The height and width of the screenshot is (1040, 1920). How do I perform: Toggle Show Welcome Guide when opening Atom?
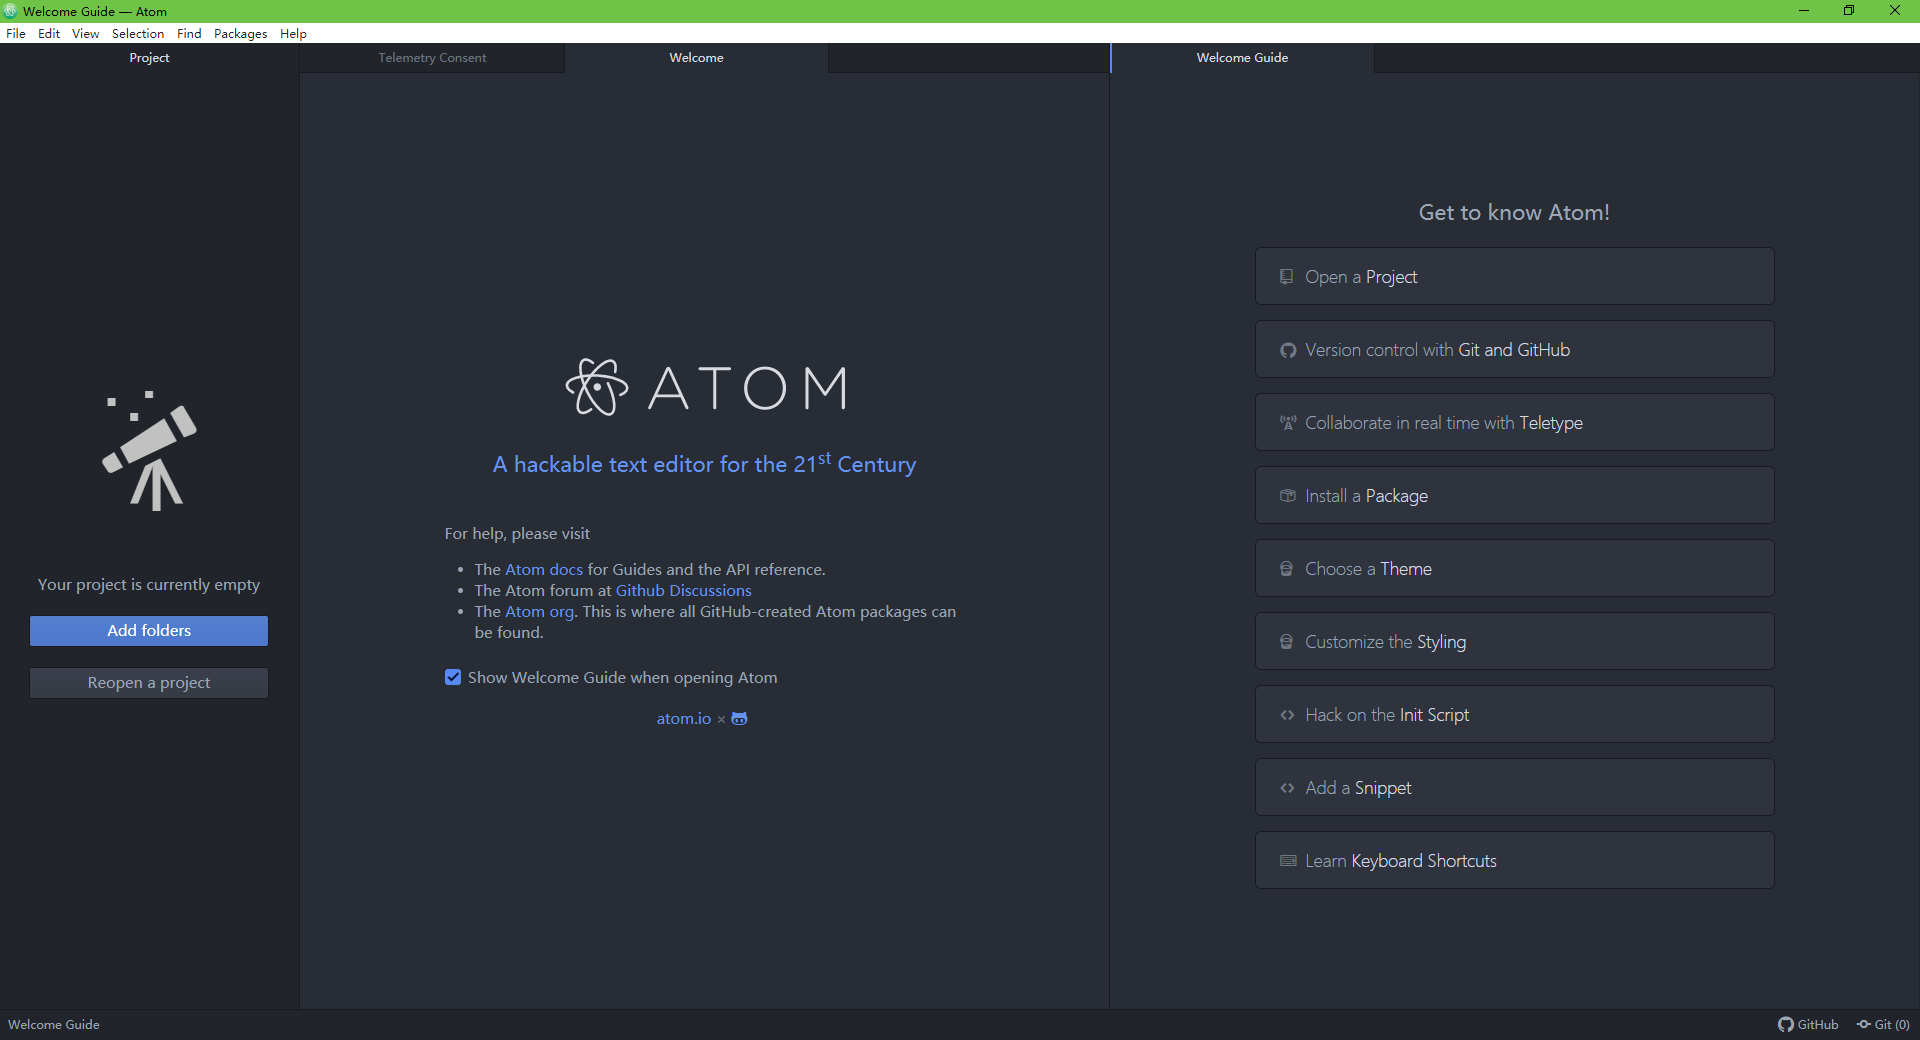click(x=453, y=678)
